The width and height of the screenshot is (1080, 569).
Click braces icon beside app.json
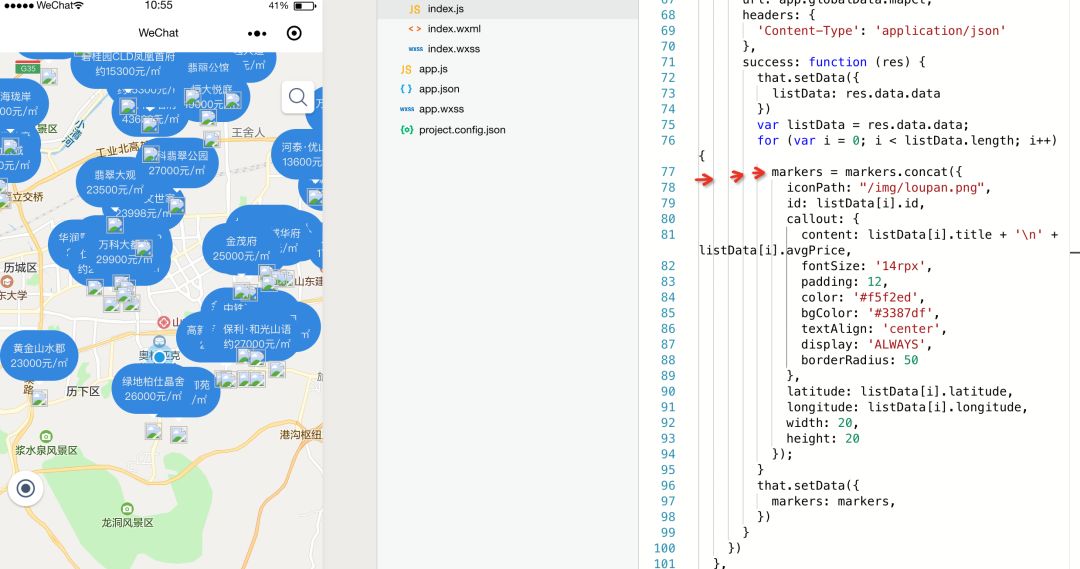(406, 89)
